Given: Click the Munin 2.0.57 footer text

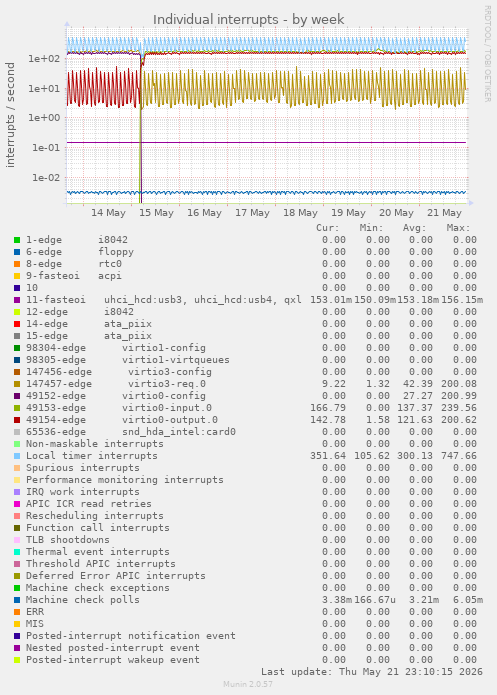Looking at the screenshot, I should pos(248,684).
